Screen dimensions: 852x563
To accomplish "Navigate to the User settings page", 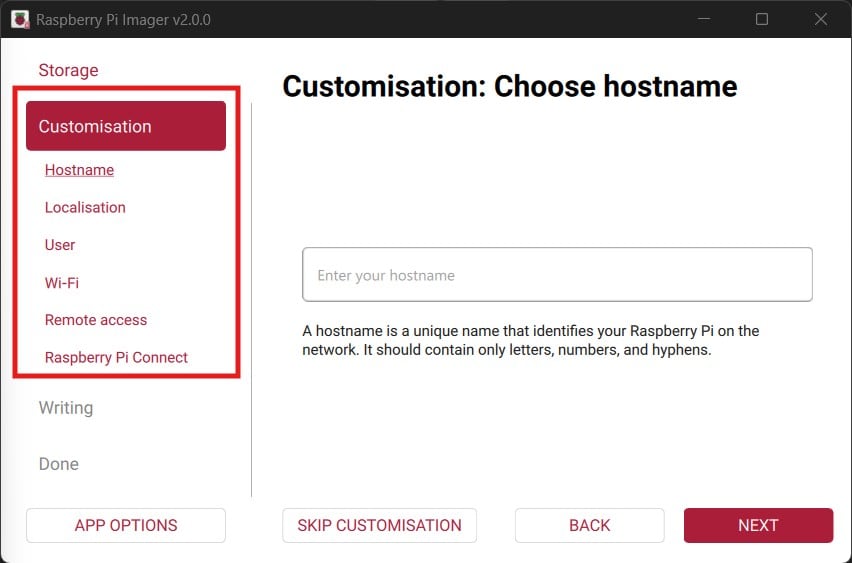I will 60,245.
